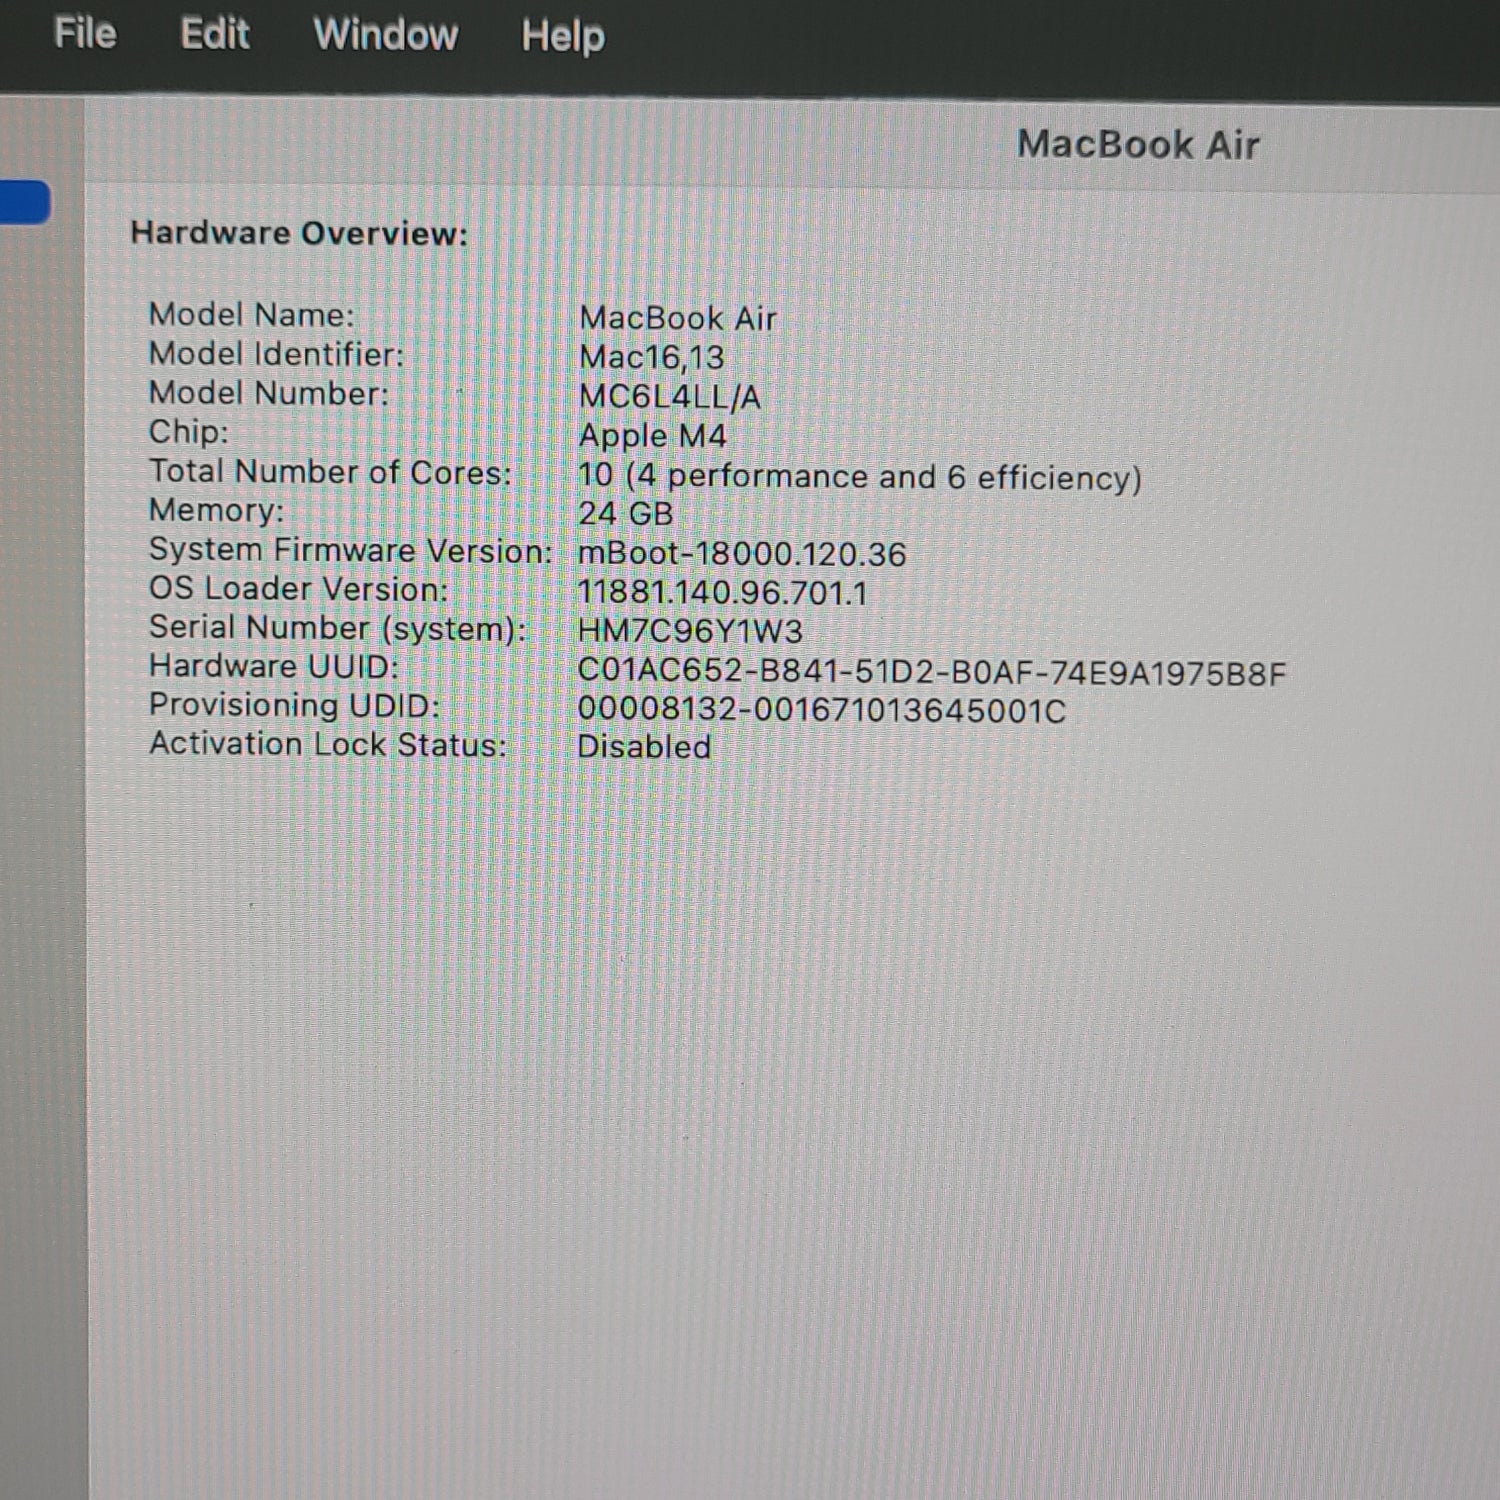This screenshot has width=1500, height=1500.
Task: Select the 11881.140.96.701.1 loader version
Action: (x=722, y=593)
